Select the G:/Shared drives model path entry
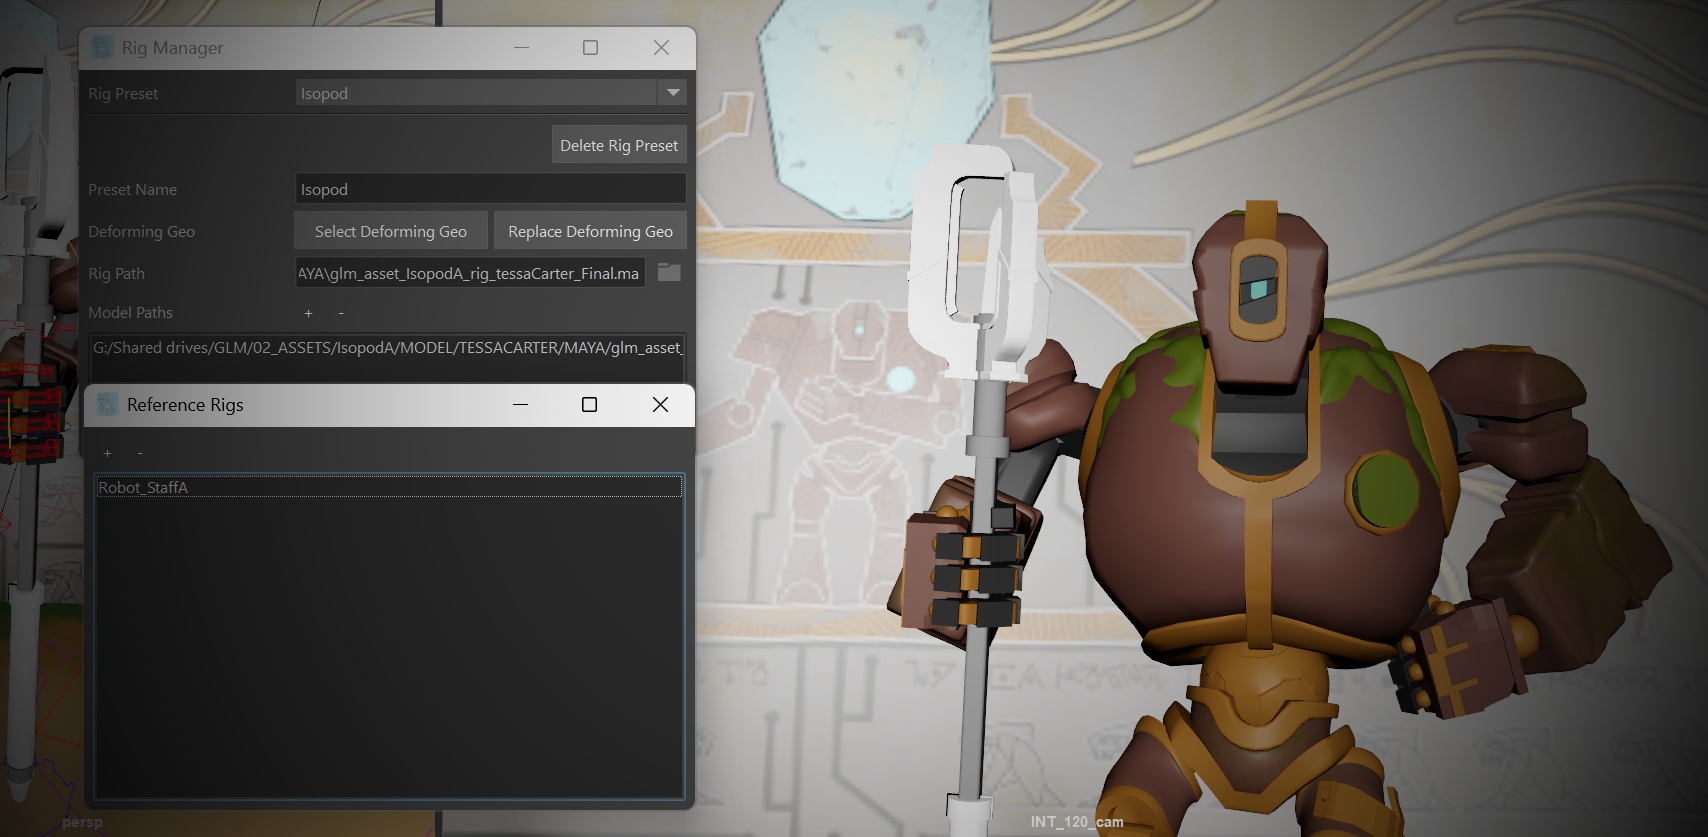Screen dimensions: 1708x837 click(388, 347)
